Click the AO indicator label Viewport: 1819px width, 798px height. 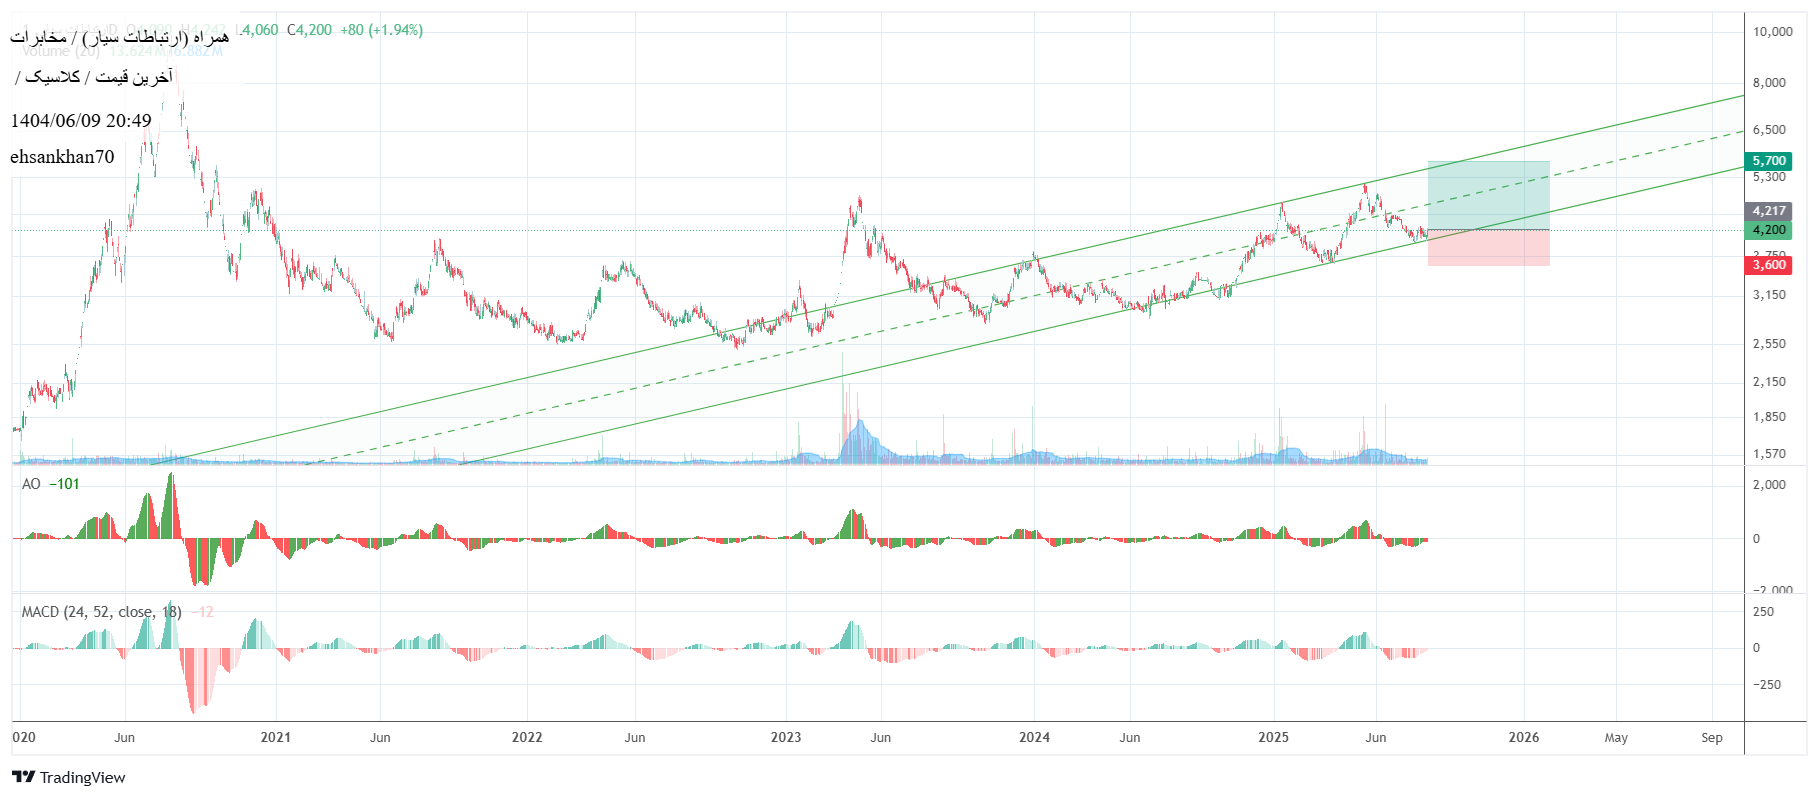click(31, 484)
